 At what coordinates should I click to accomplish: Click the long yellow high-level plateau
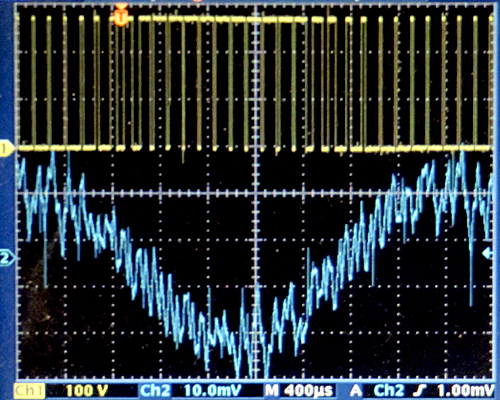(222, 19)
